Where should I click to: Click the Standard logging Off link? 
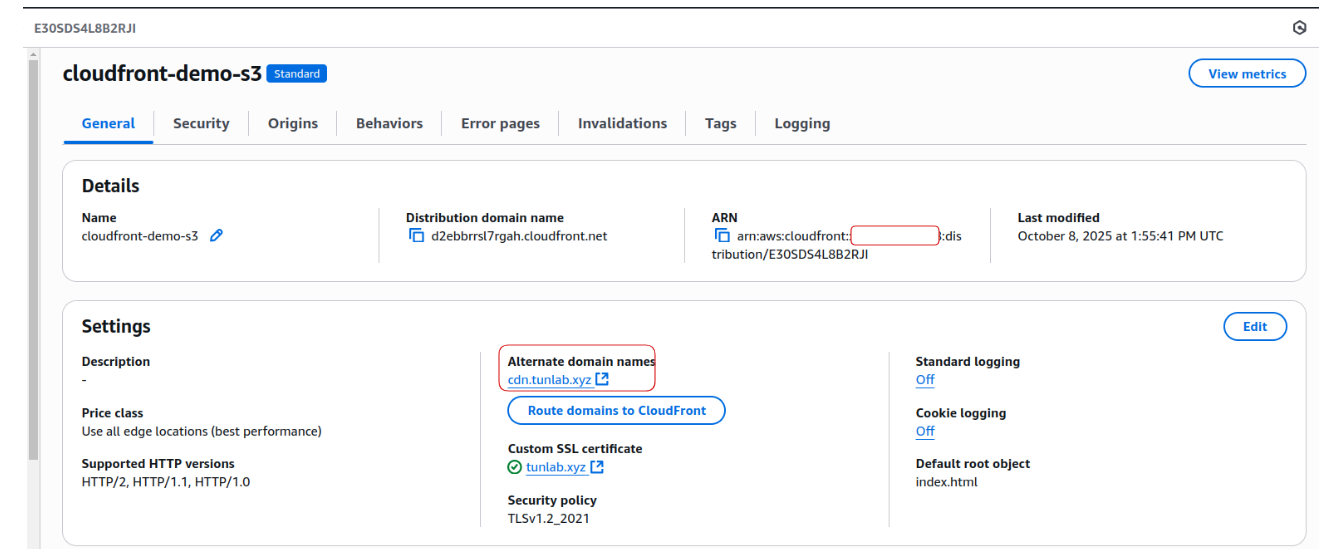(925, 380)
